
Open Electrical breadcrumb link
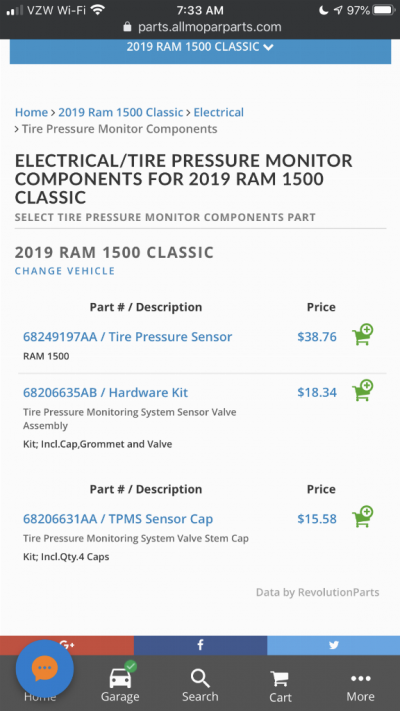point(219,112)
